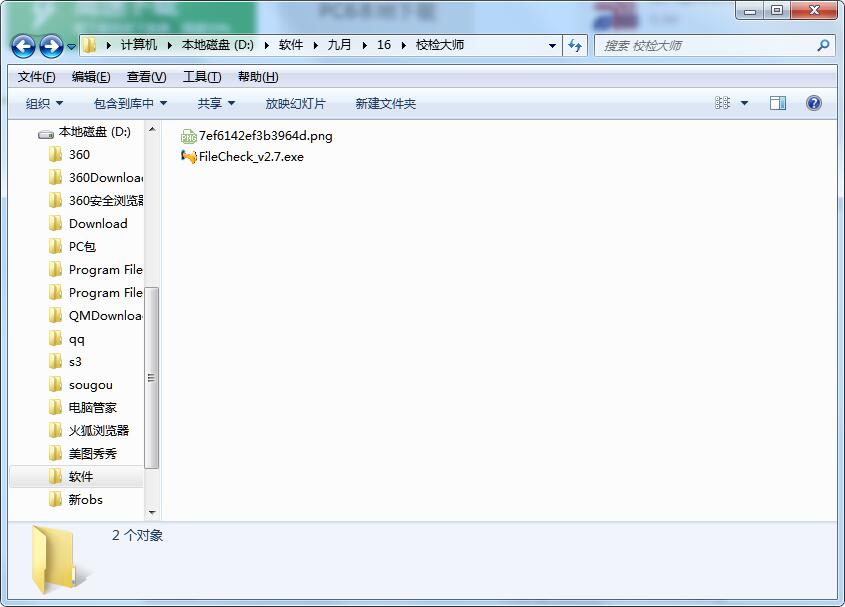Click the navigation tree scrollbar thumb
Screen dimensions: 845x607
[152, 378]
